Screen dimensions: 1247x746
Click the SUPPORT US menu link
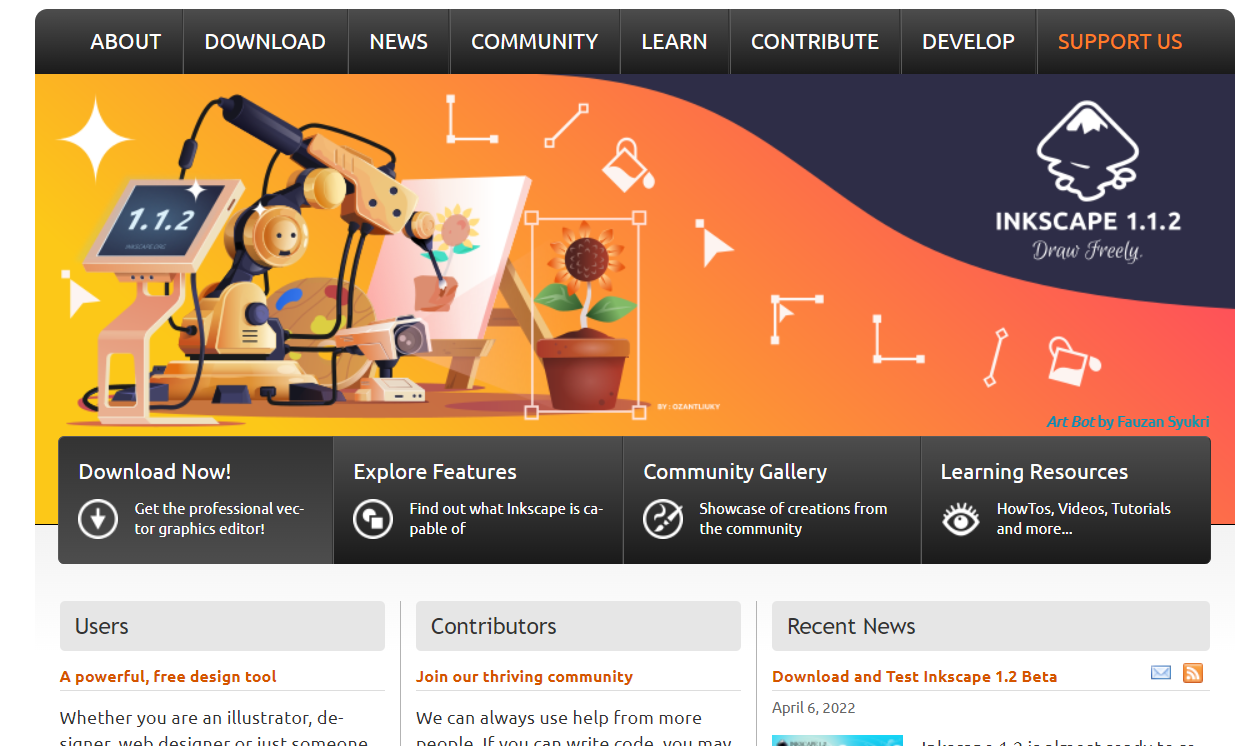tap(1120, 42)
